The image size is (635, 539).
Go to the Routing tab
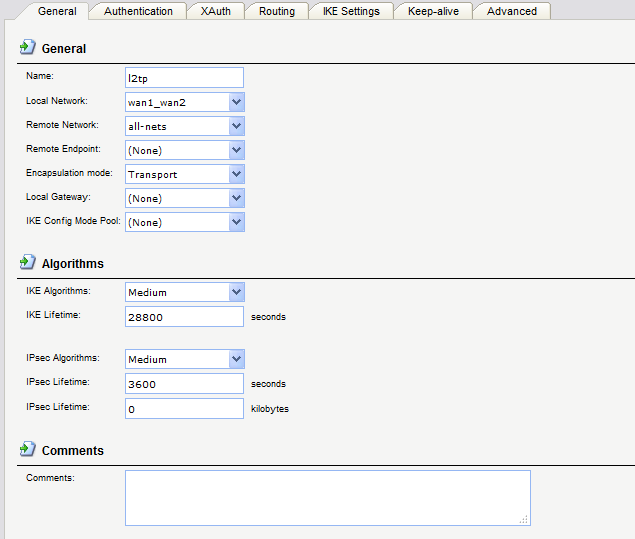point(276,11)
